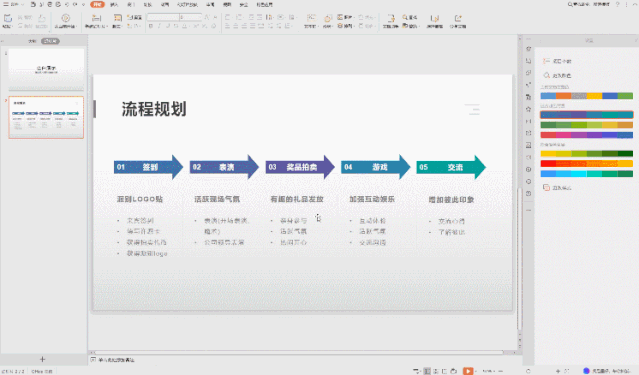This screenshot has height=375, width=639.
Task: Click the Paste icon in ribbon
Action: 8,18
